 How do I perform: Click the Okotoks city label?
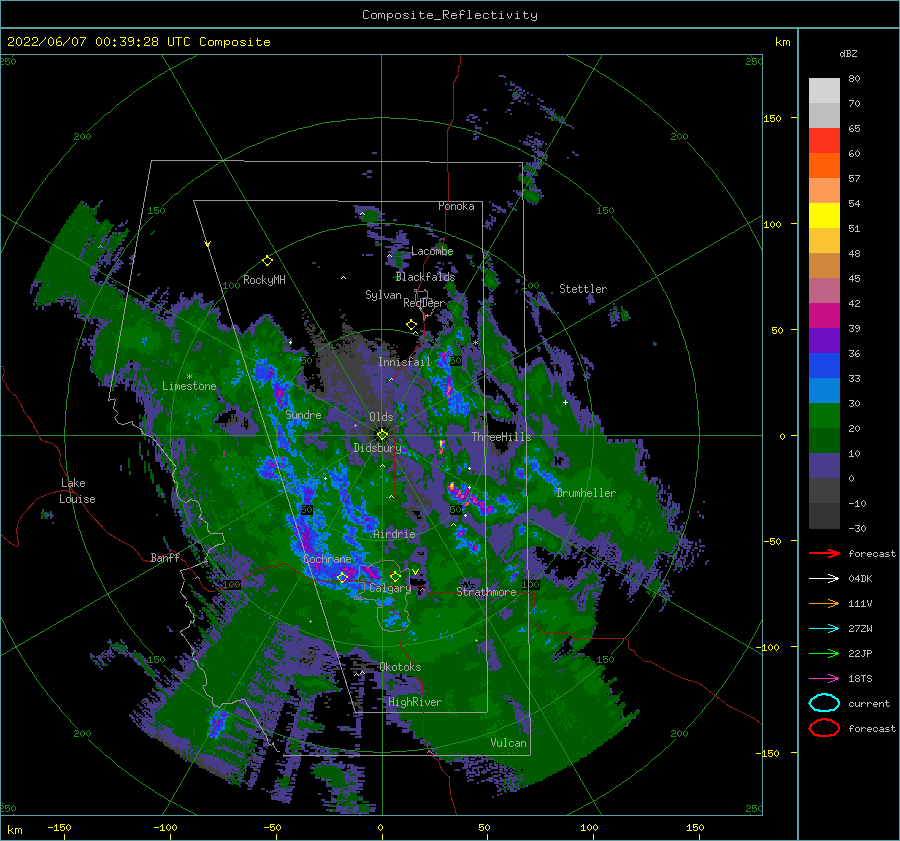pos(400,667)
